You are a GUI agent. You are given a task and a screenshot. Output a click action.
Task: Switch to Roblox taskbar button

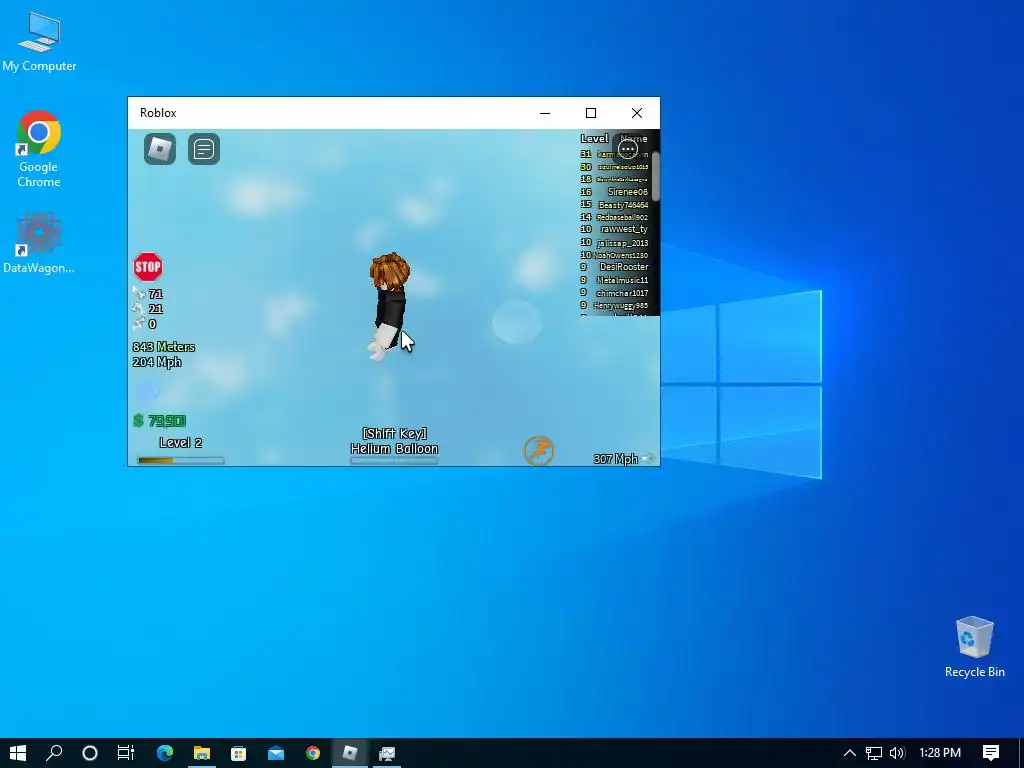pos(350,753)
